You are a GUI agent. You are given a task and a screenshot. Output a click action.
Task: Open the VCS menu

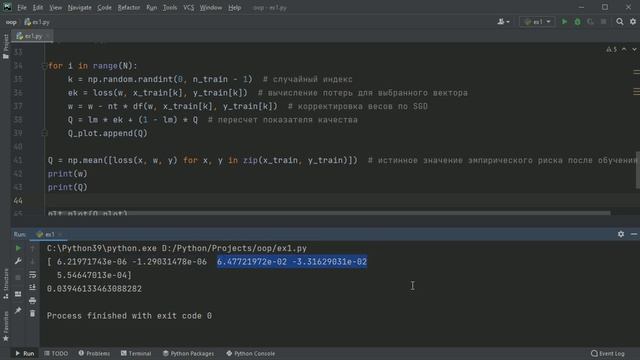(x=189, y=7)
